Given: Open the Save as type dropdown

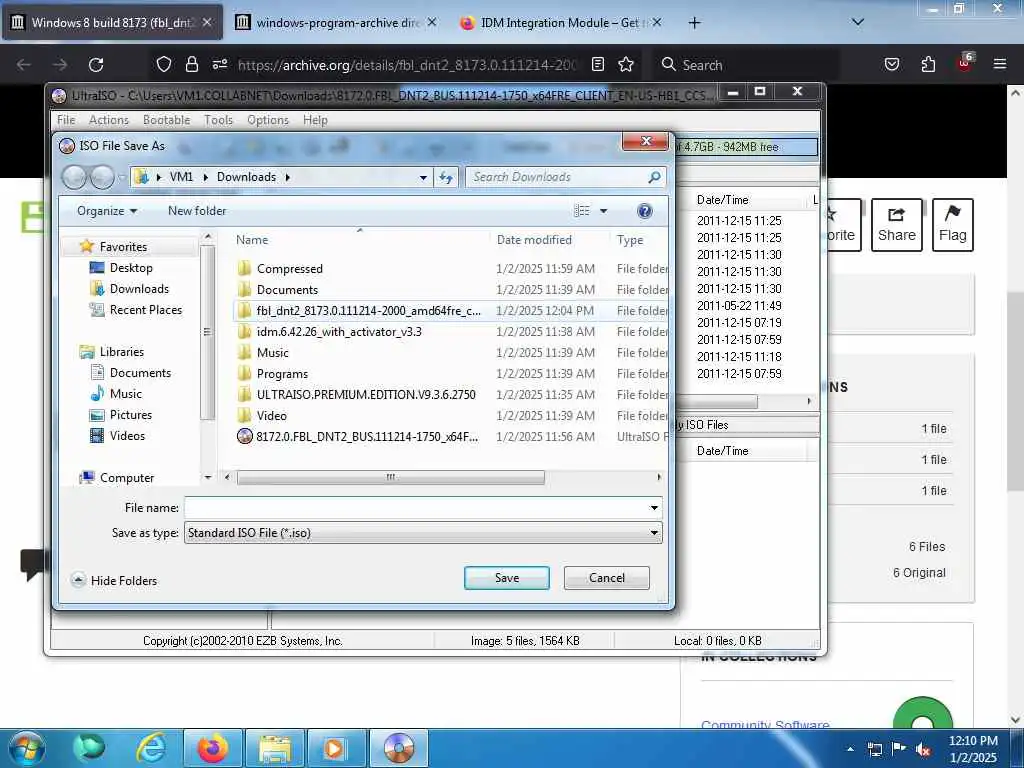Looking at the screenshot, I should tap(423, 533).
